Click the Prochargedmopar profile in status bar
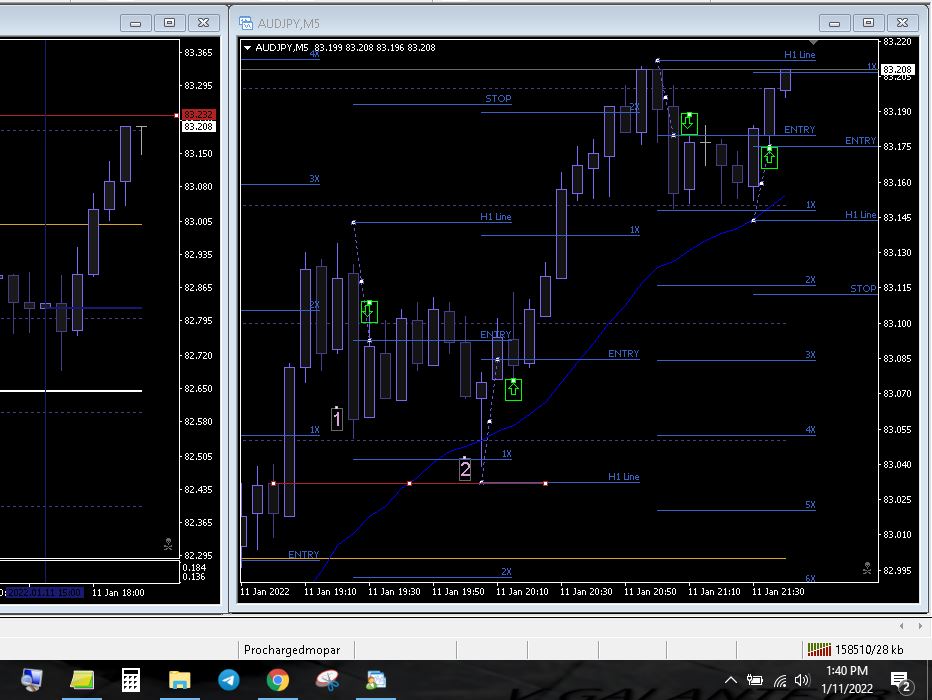Image resolution: width=932 pixels, height=700 pixels. point(291,649)
